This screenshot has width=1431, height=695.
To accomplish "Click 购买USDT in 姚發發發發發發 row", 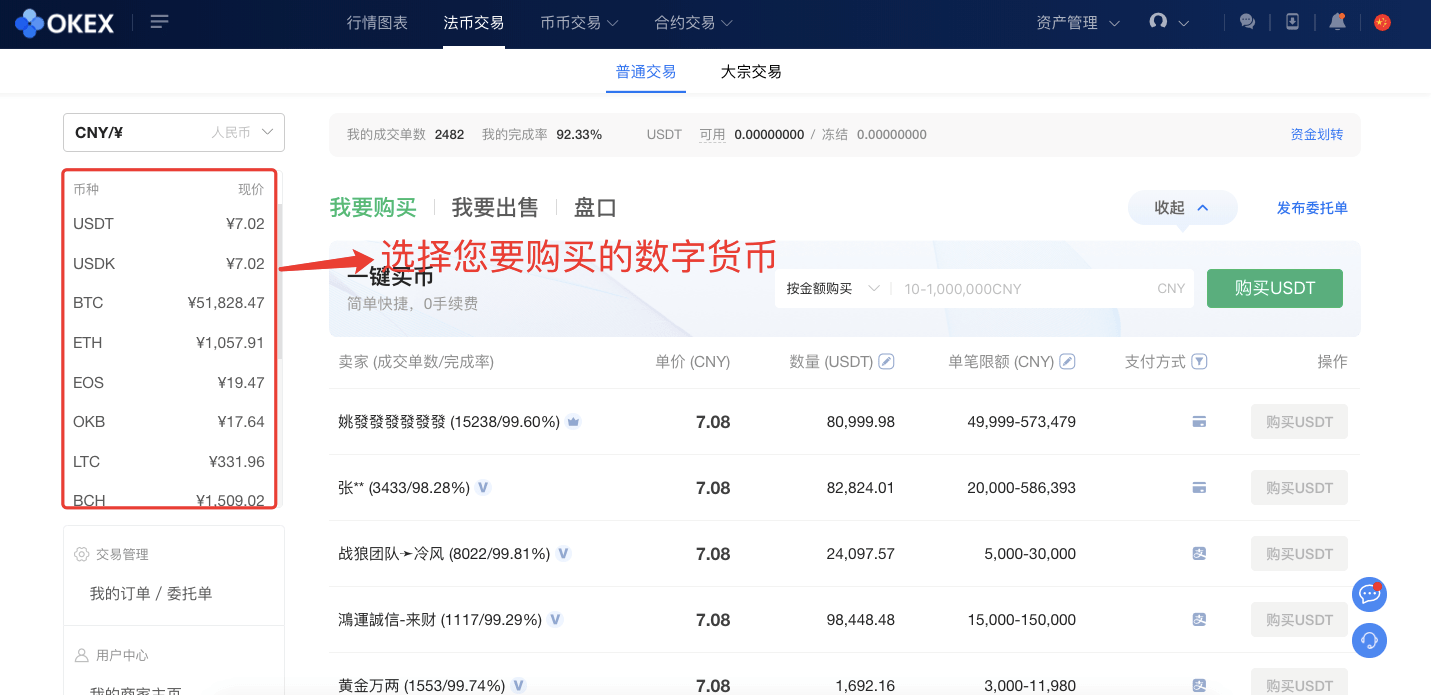I will pyautogui.click(x=1299, y=422).
